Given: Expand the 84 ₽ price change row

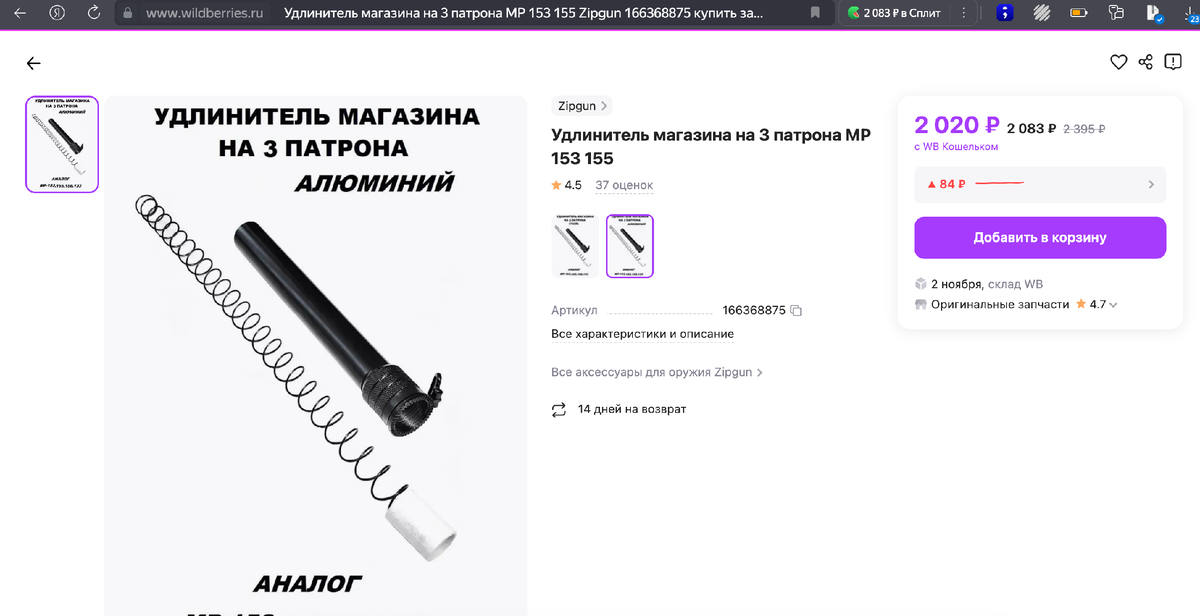Looking at the screenshot, I should (x=1040, y=184).
